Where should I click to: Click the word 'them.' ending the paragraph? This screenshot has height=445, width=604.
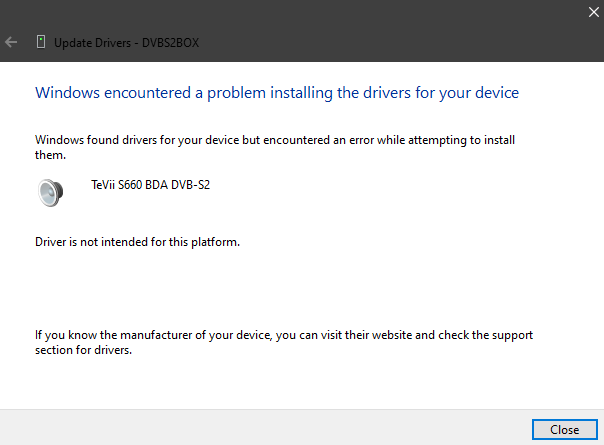(x=50, y=155)
